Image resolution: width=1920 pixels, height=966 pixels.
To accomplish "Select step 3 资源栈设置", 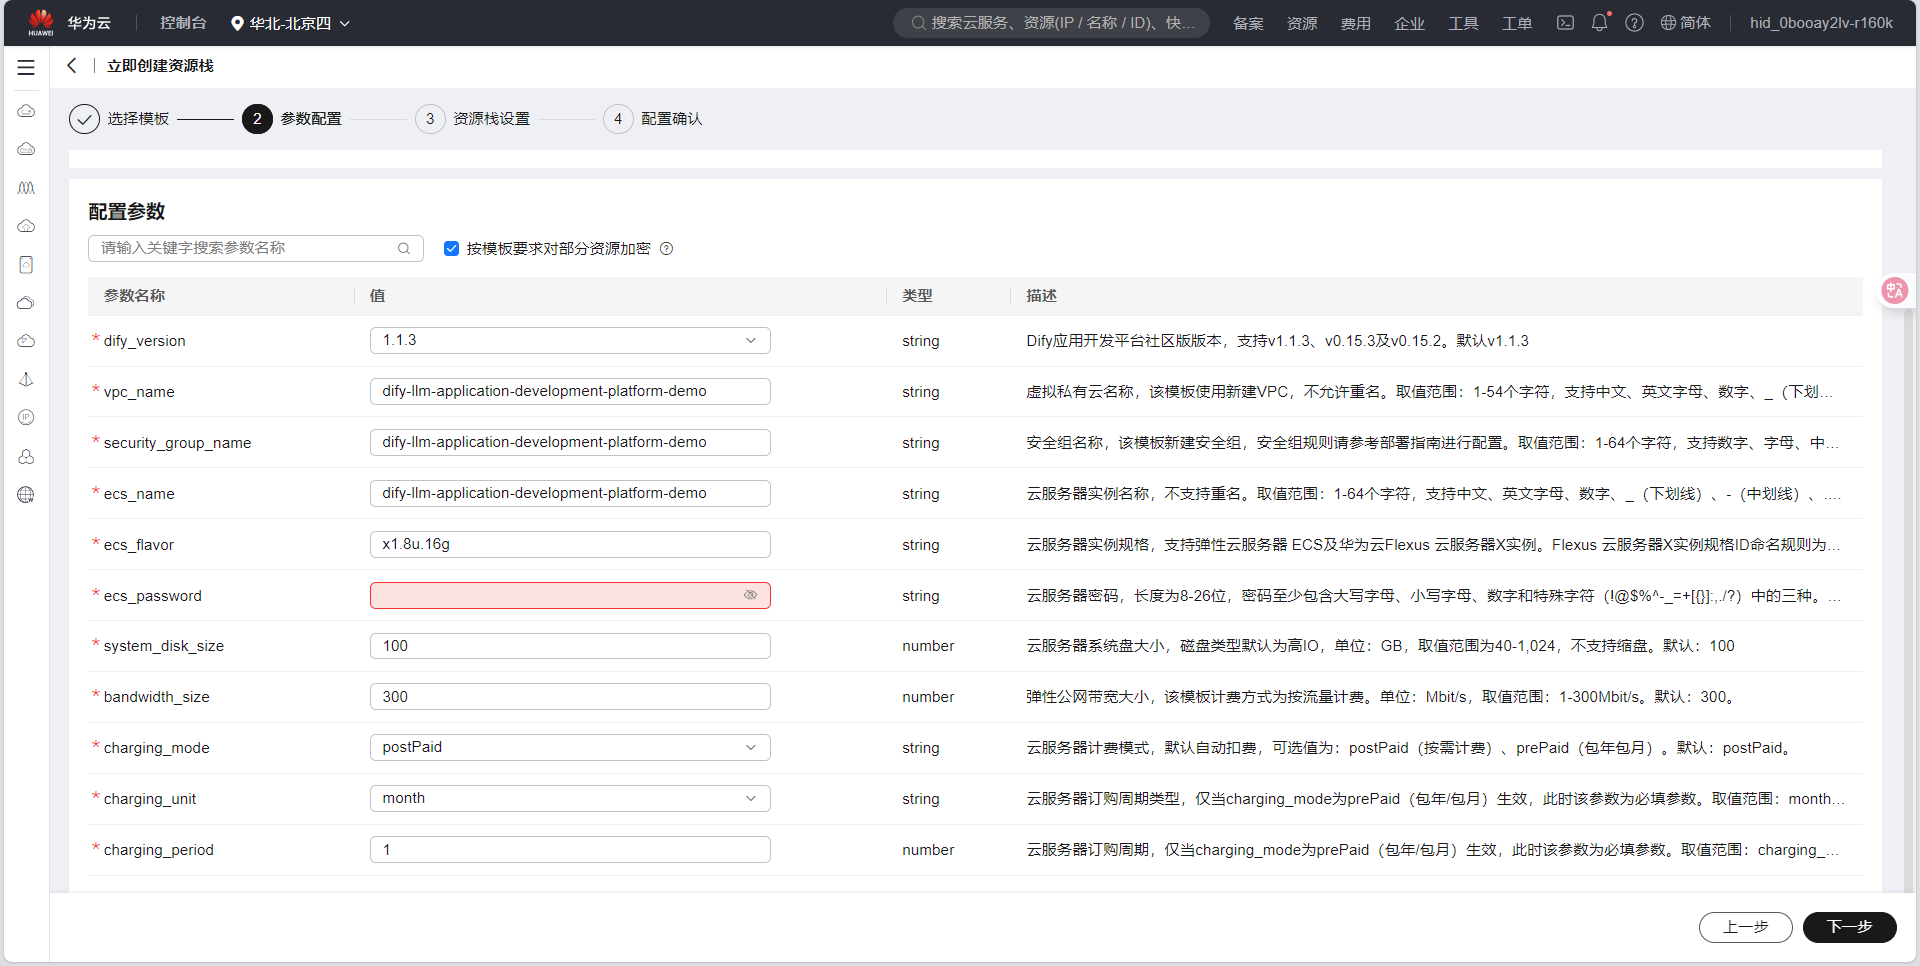I will (473, 119).
